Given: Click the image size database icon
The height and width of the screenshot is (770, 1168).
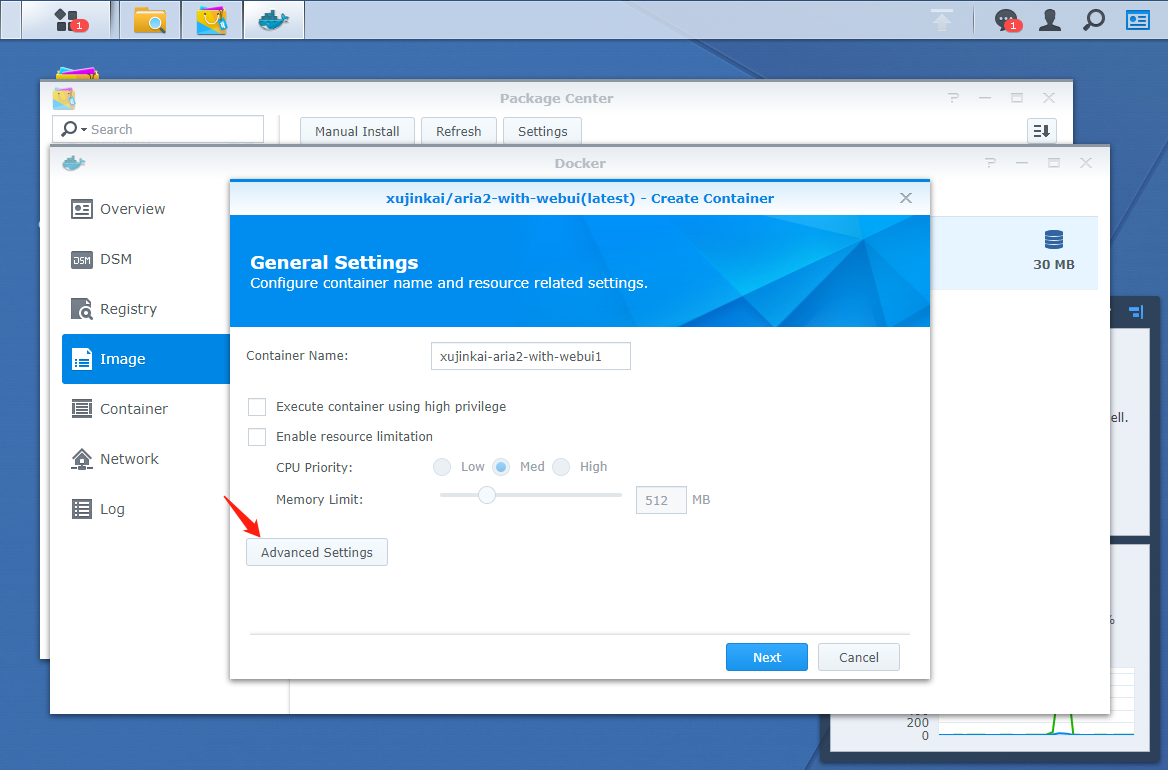Looking at the screenshot, I should coord(1053,240).
